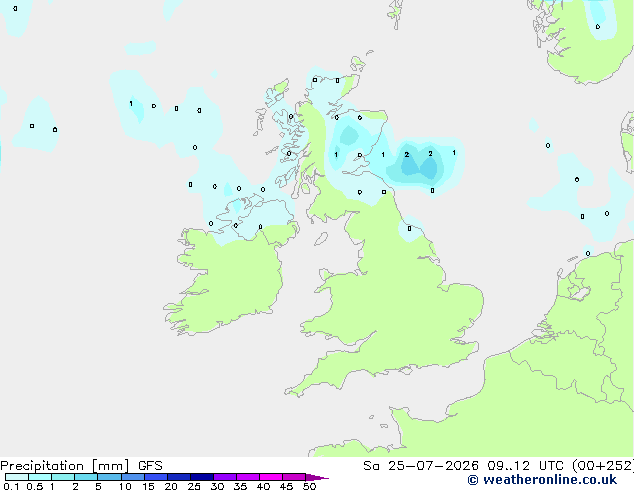Click the legend scale label '30'

click(217, 486)
